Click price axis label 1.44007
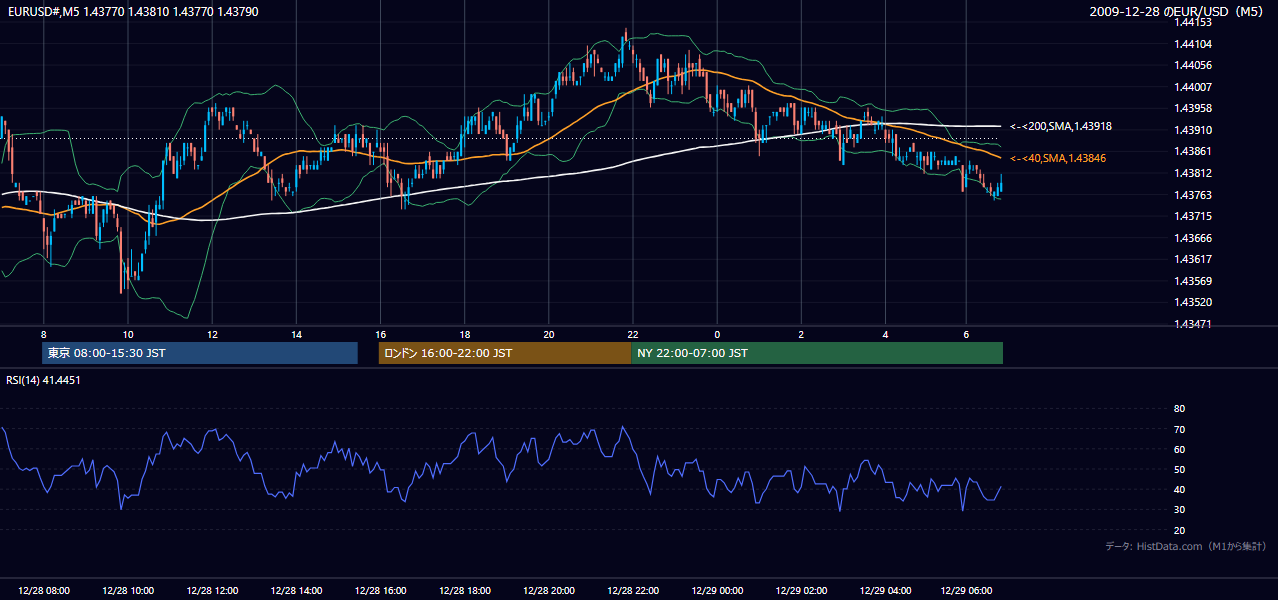The height and width of the screenshot is (600, 1278). click(x=1193, y=87)
